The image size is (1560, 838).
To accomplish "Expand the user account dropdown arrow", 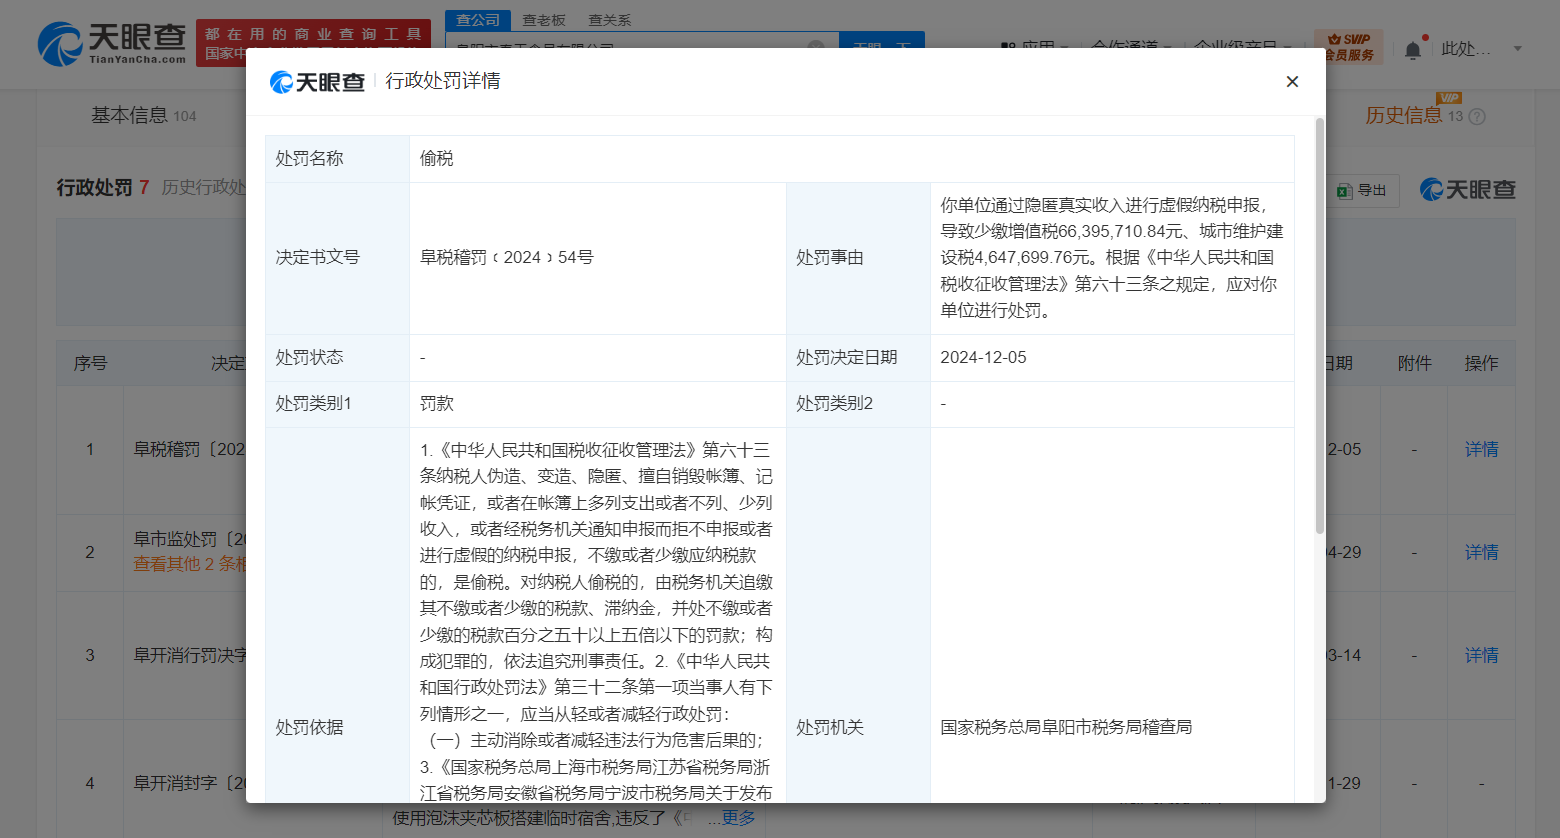I will point(1517,48).
